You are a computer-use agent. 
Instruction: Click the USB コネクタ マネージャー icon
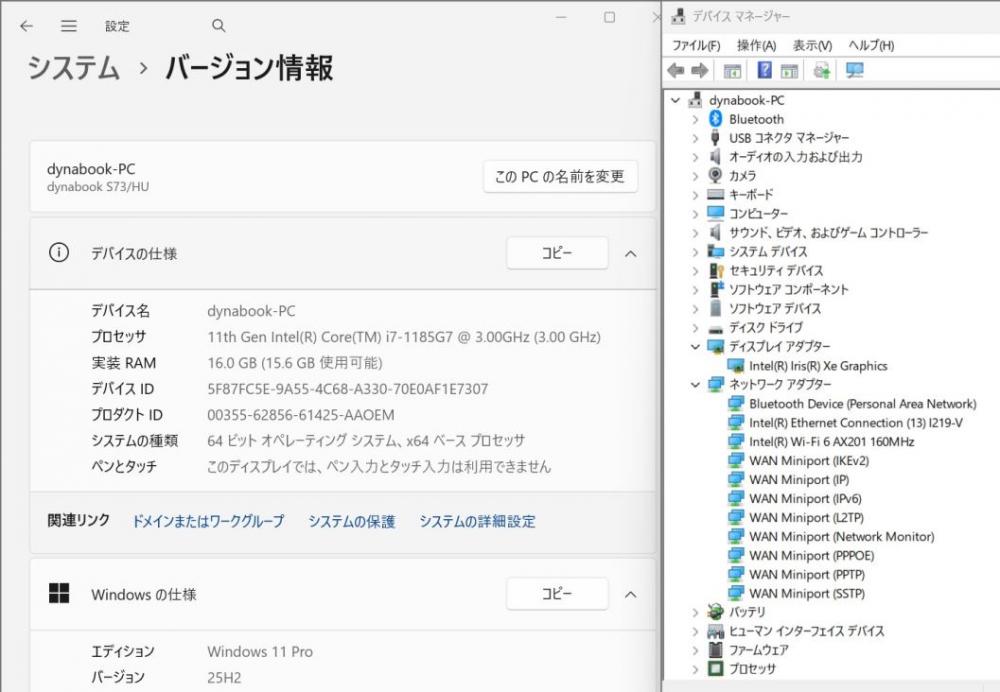[x=716, y=138]
